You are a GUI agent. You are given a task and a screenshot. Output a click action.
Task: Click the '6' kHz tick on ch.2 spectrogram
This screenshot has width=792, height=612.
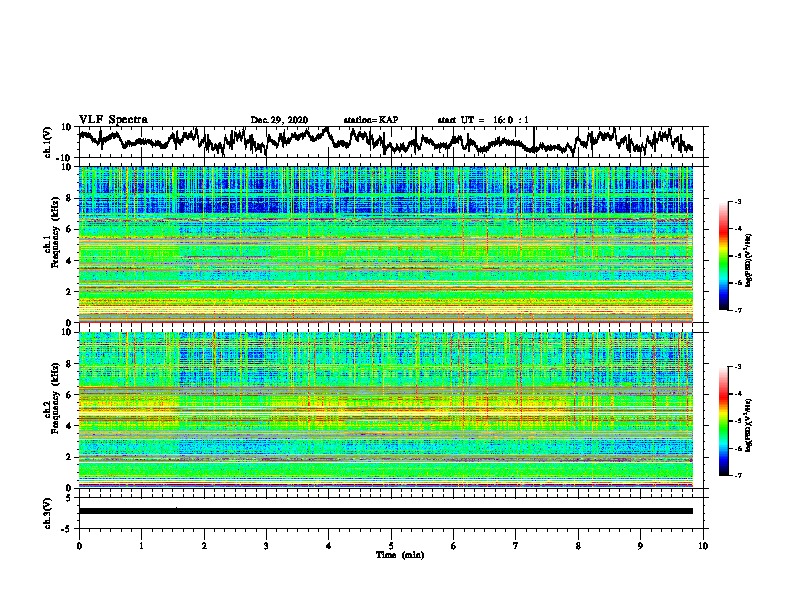pyautogui.click(x=70, y=394)
